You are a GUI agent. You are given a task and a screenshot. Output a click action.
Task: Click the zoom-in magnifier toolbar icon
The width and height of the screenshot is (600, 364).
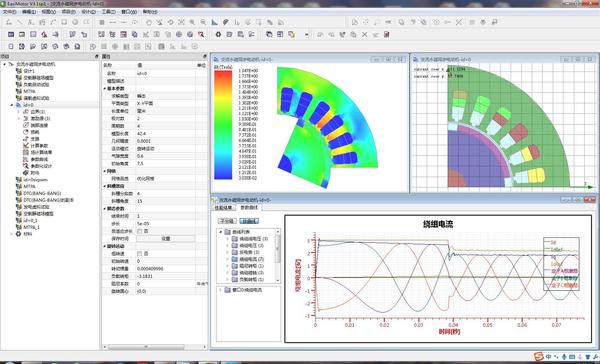192,23
